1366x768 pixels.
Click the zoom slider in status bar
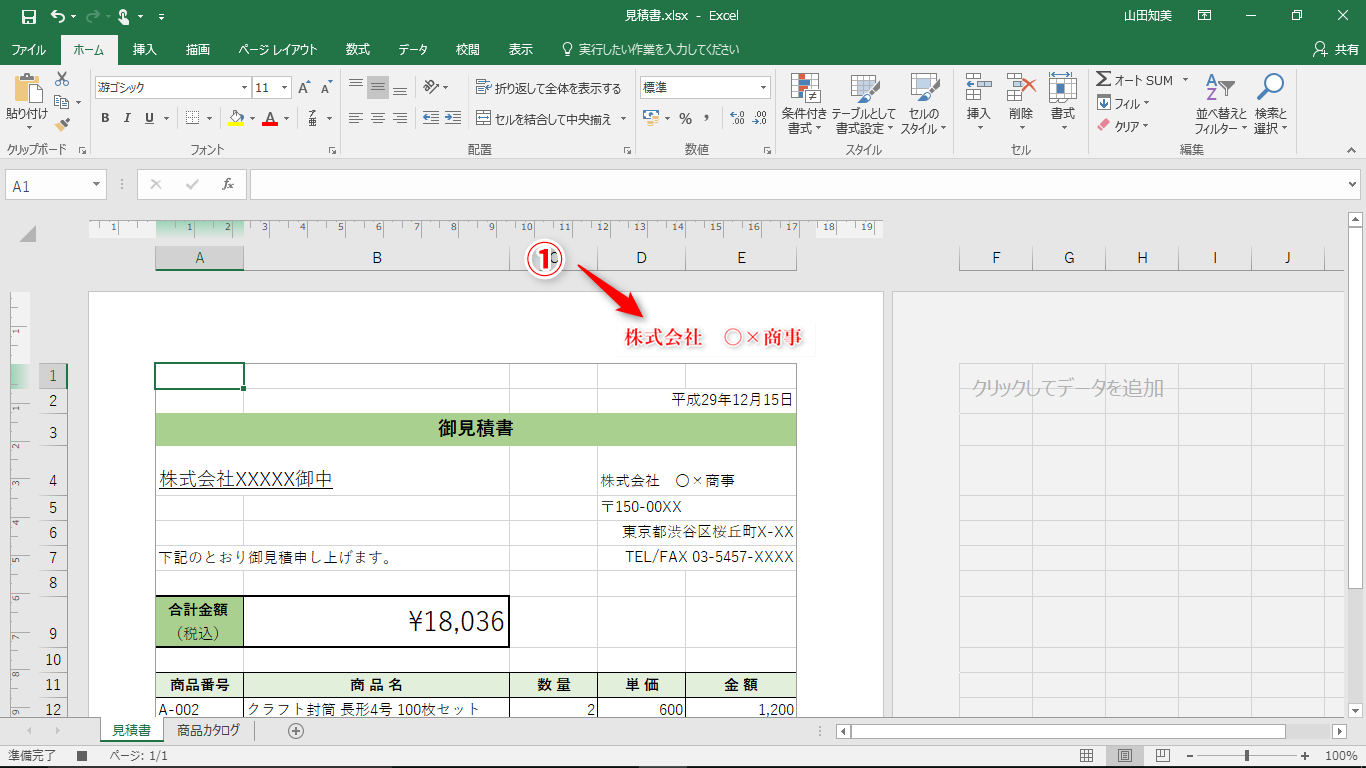pyautogui.click(x=1246, y=756)
